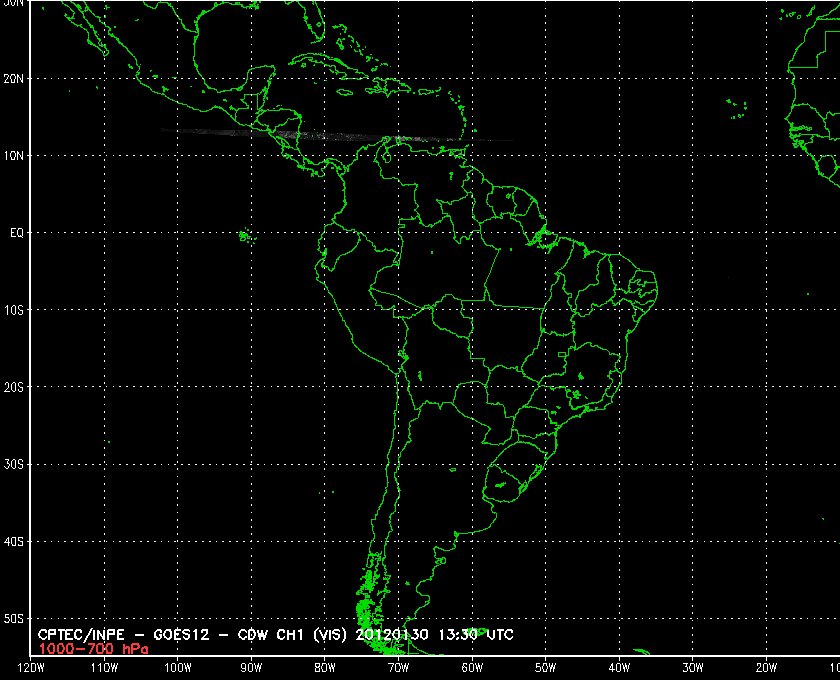Click the 90W longitude label

tap(251, 668)
